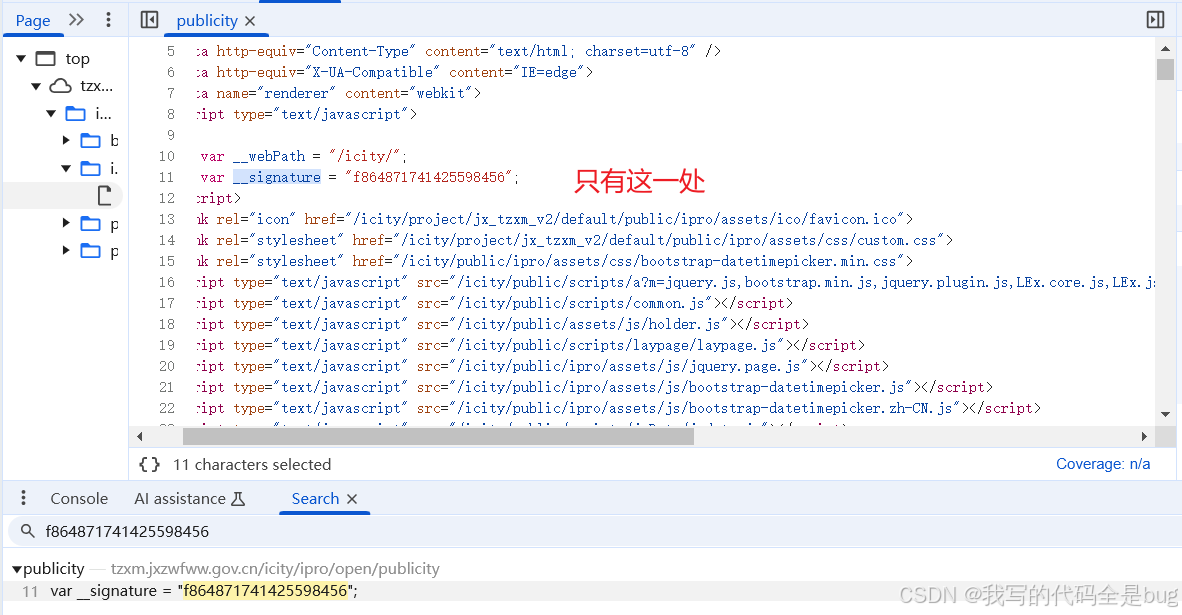1182x615 pixels.
Task: Click "11 characters selected" status text
Action: pyautogui.click(x=252, y=464)
